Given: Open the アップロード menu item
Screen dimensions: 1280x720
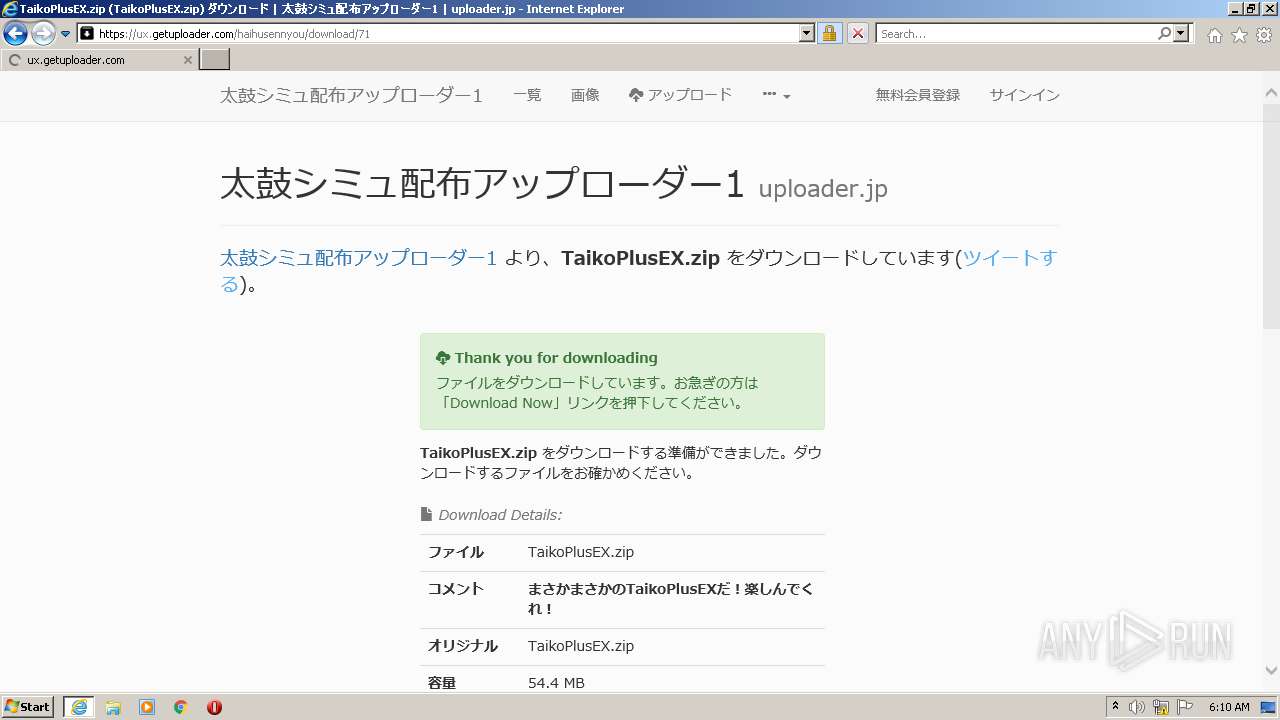Looking at the screenshot, I should (680, 95).
